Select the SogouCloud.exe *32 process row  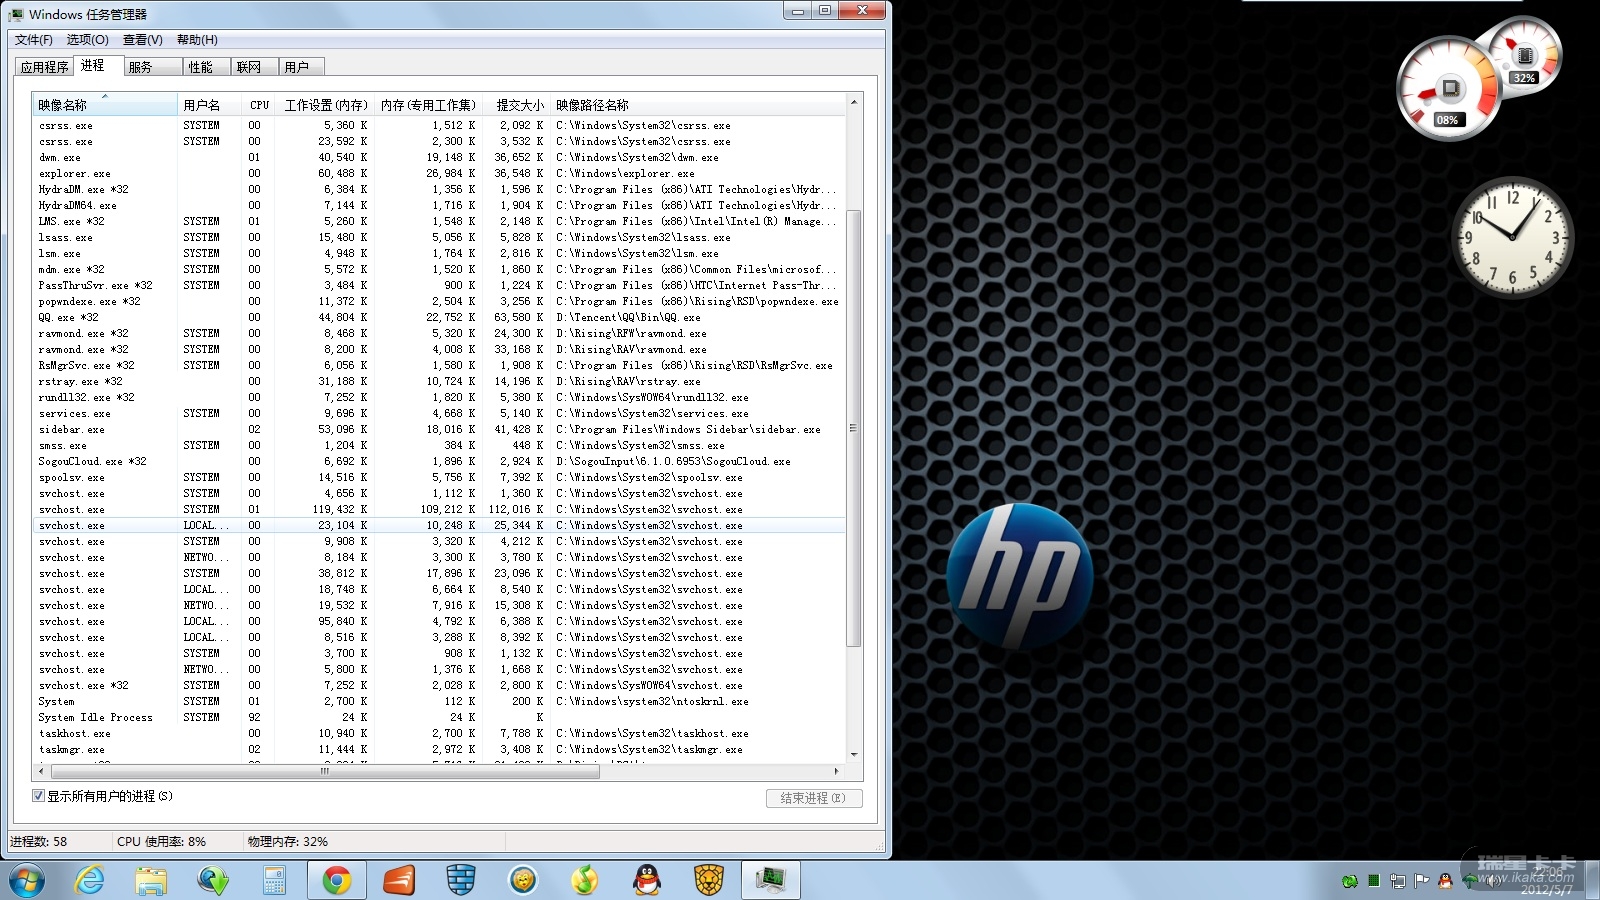(x=439, y=461)
